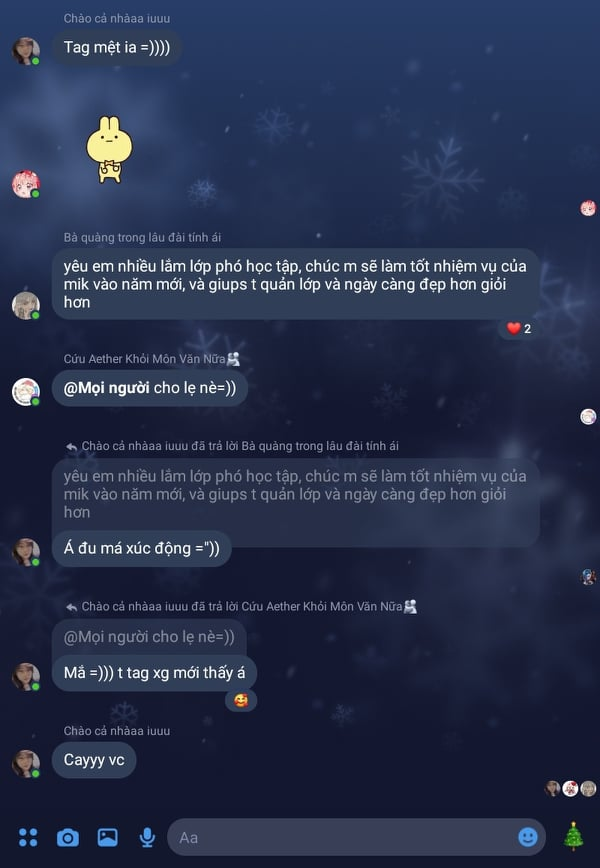Open the four-dot more actions menu
The image size is (600, 868).
(28, 837)
